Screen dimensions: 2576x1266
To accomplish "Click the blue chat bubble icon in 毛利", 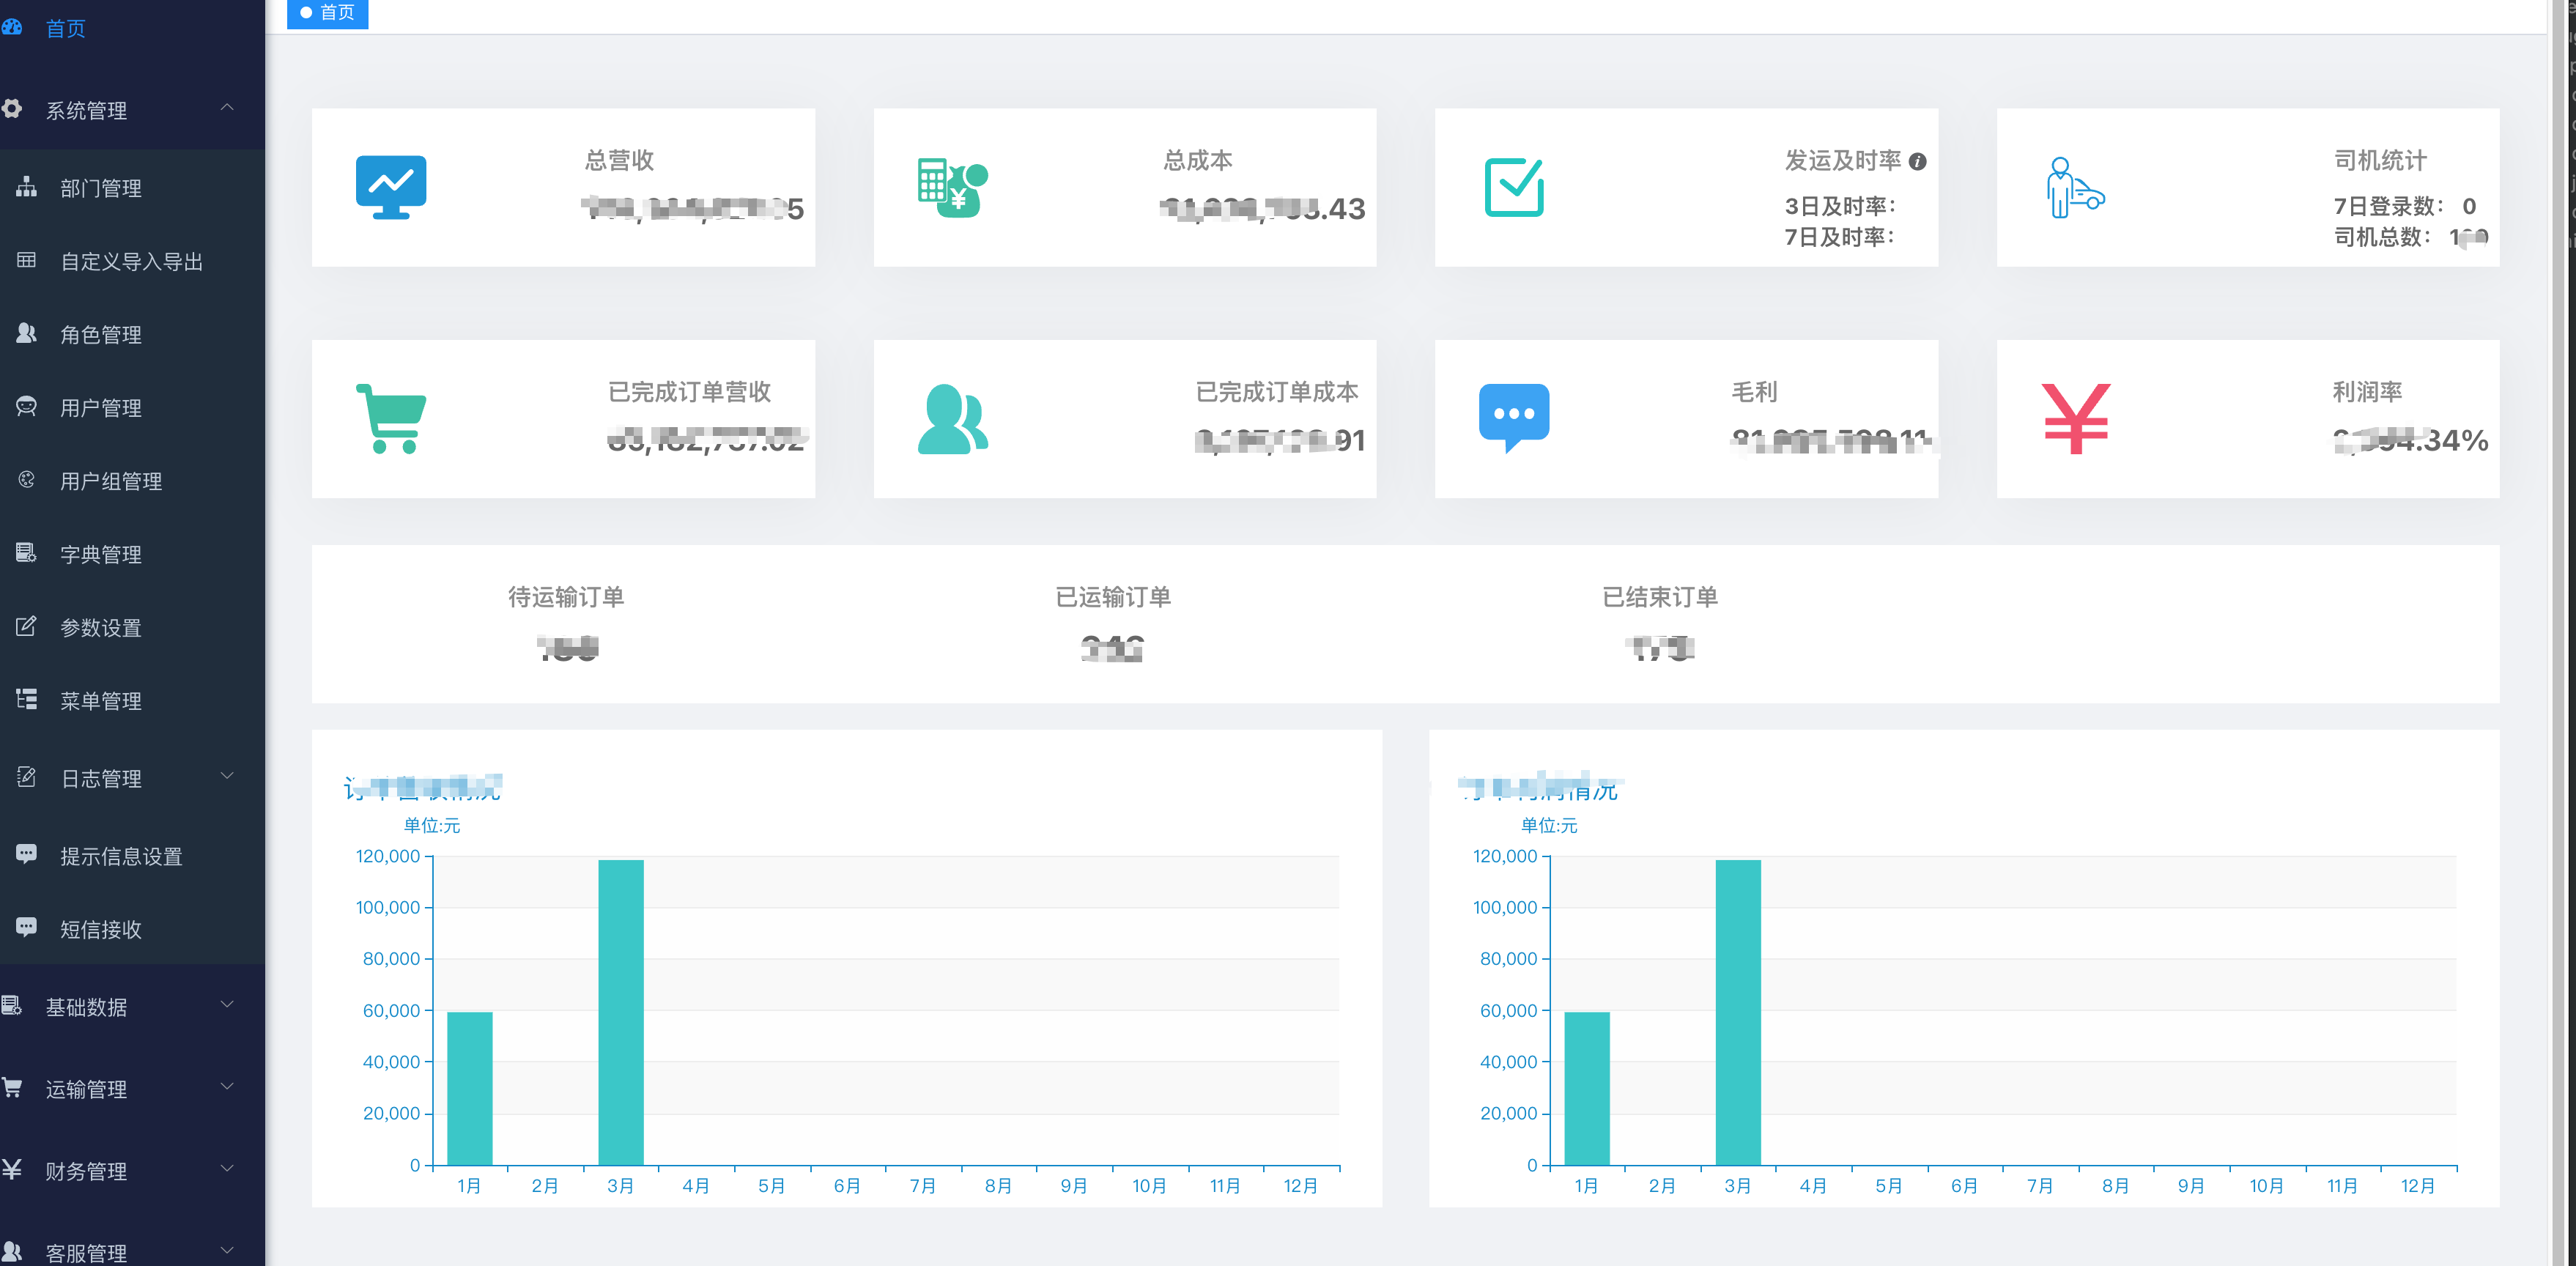I will (x=1514, y=418).
